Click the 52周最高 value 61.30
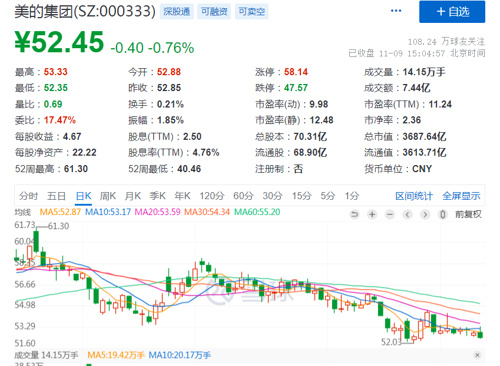This screenshot has width=500, height=366. 76,169
